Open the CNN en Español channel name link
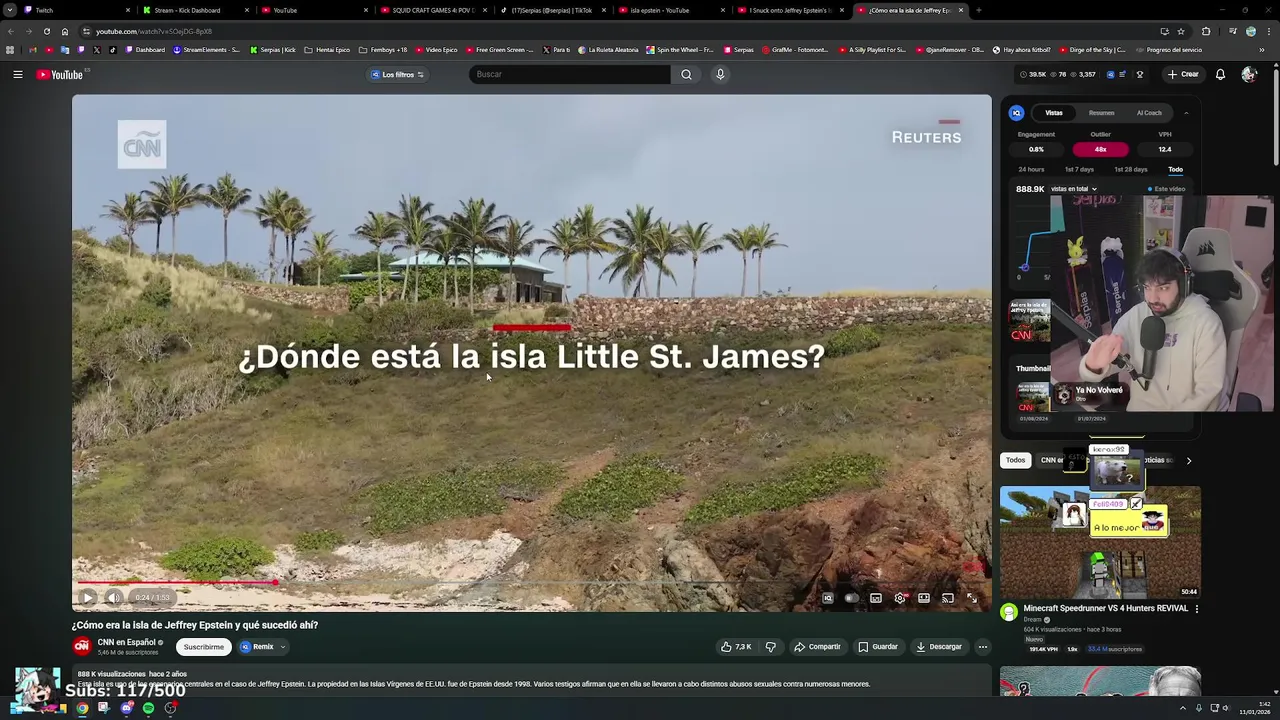Screen dimensions: 1280x720 coord(126,642)
